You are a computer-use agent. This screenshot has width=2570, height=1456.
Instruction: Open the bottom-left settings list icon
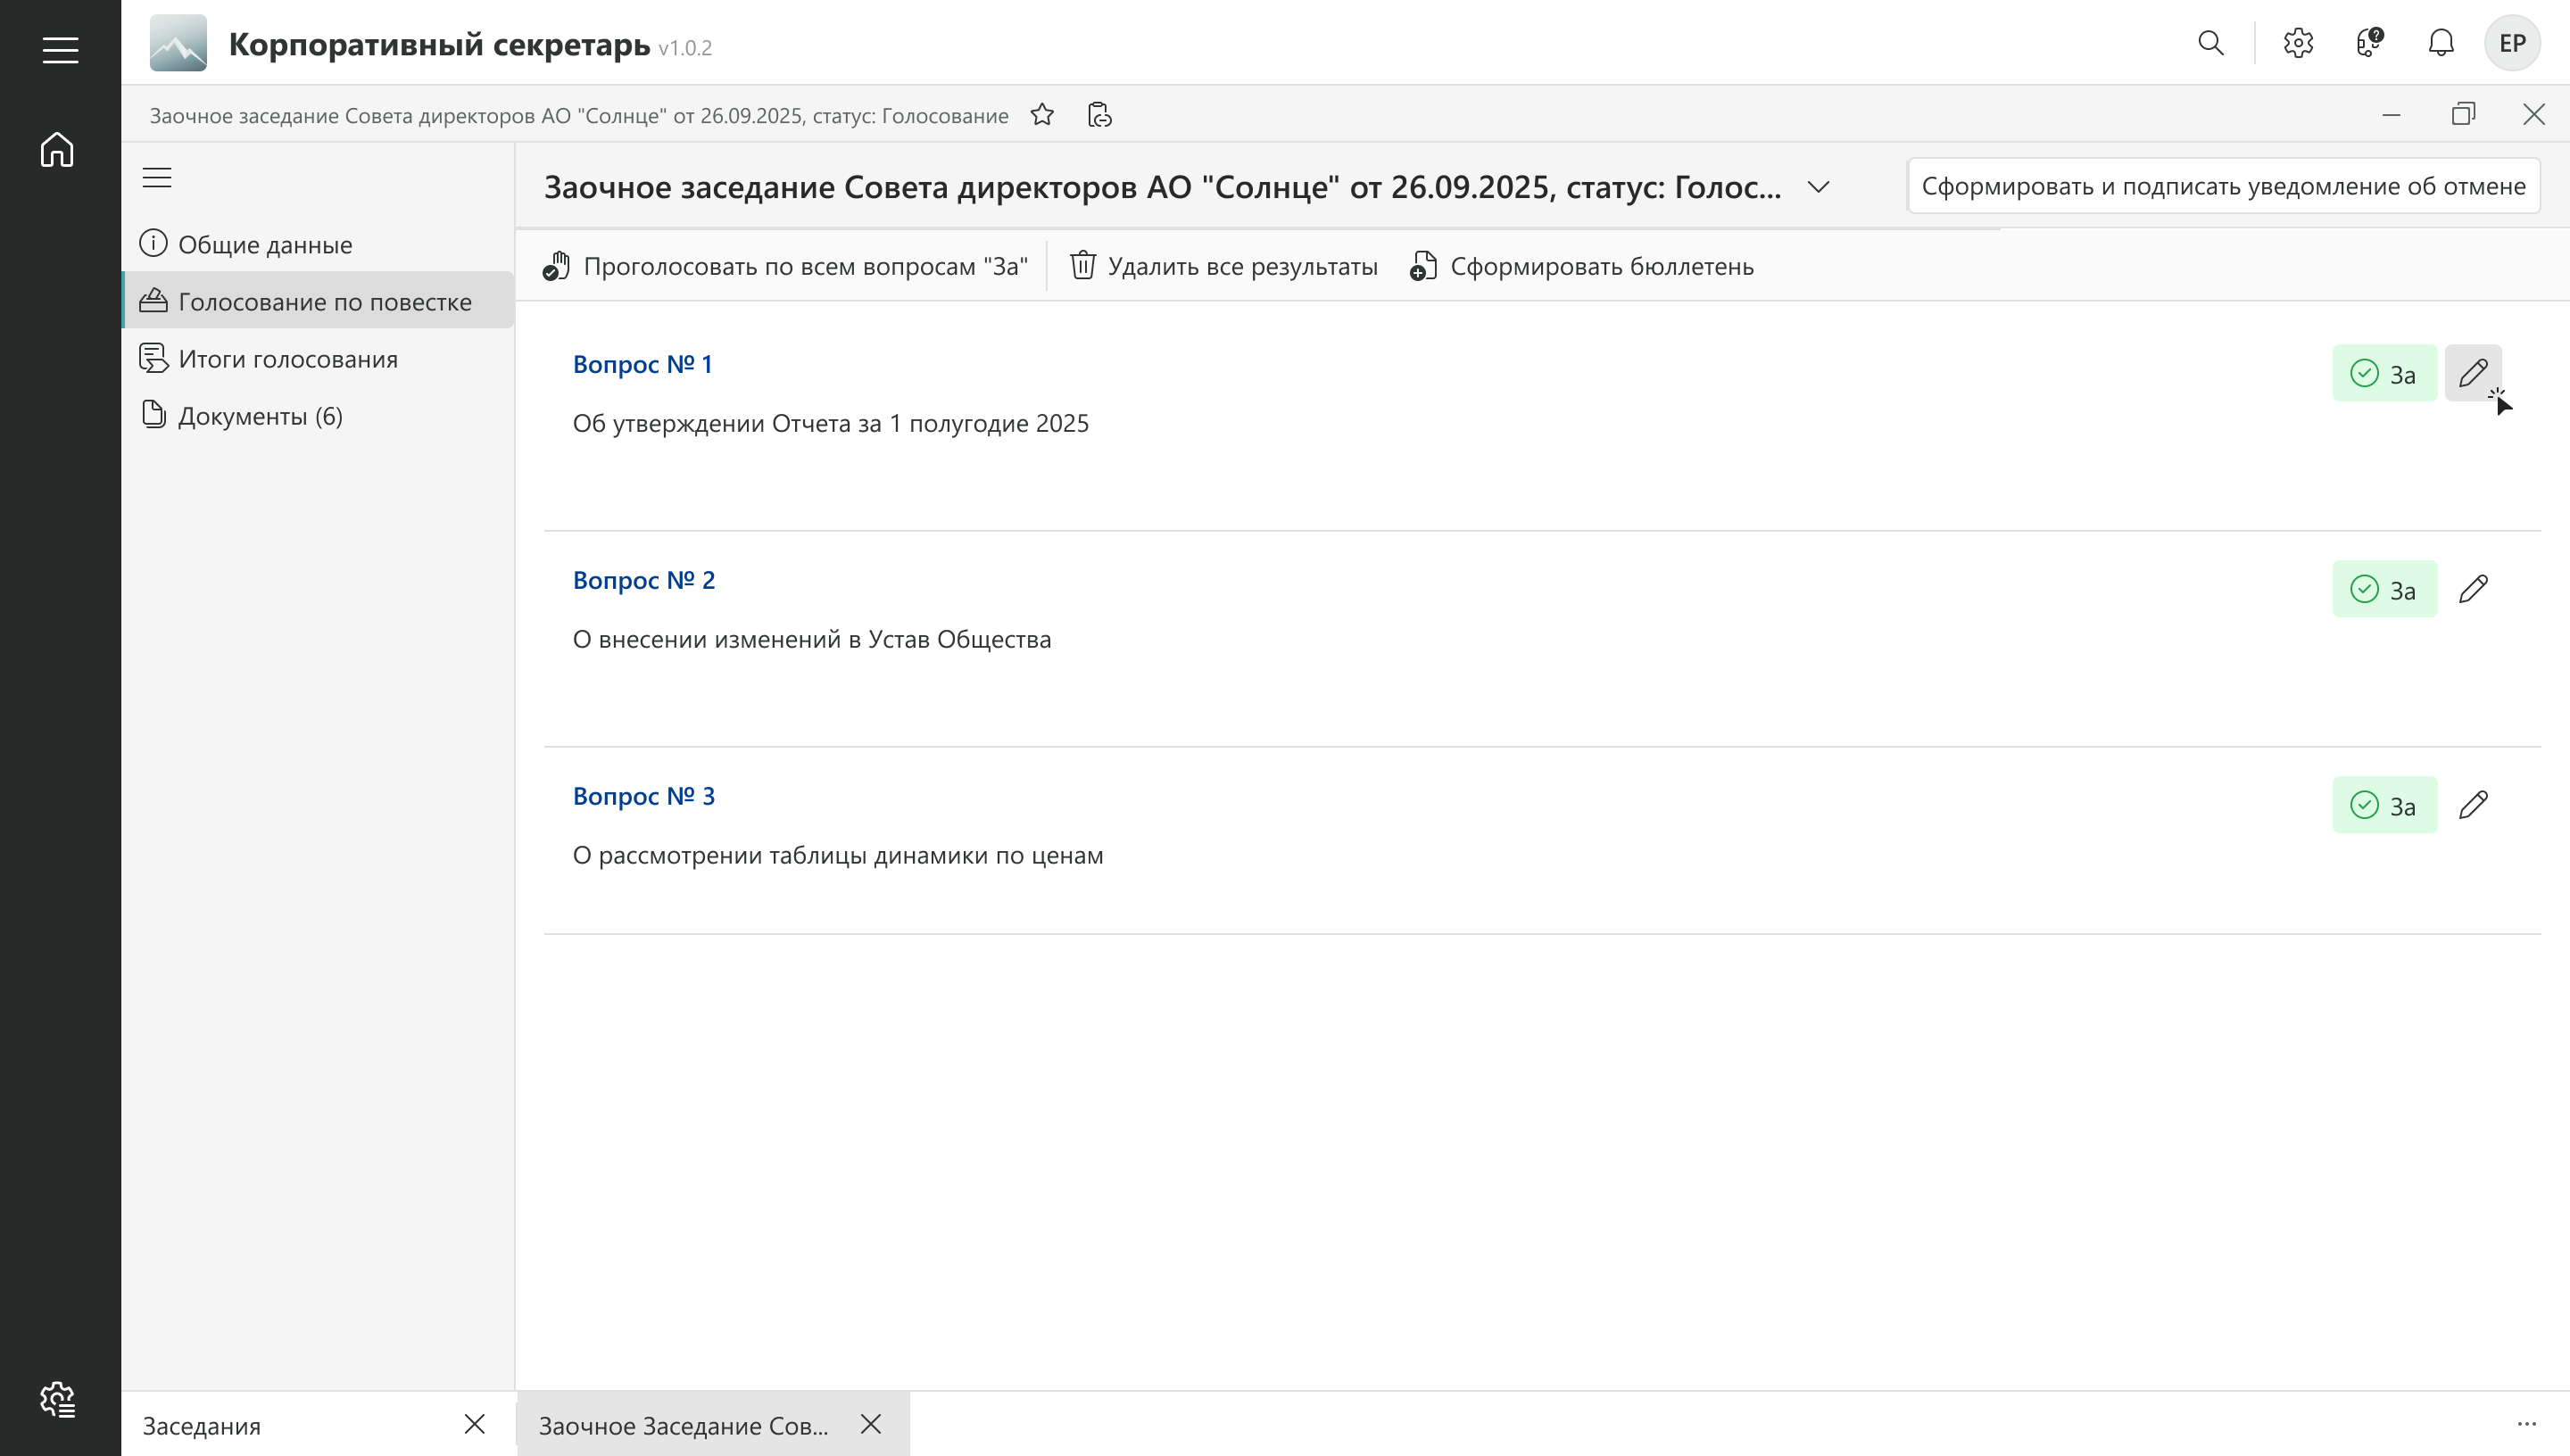click(x=57, y=1399)
